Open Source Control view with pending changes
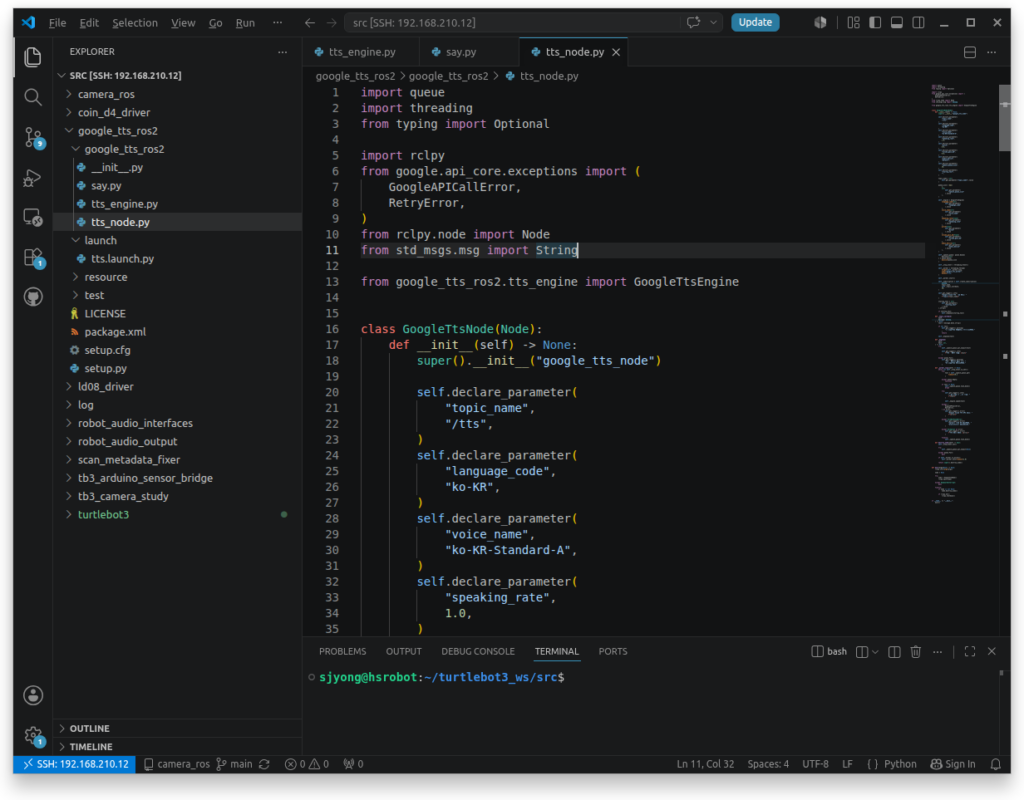Image resolution: width=1024 pixels, height=800 pixels. point(33,138)
